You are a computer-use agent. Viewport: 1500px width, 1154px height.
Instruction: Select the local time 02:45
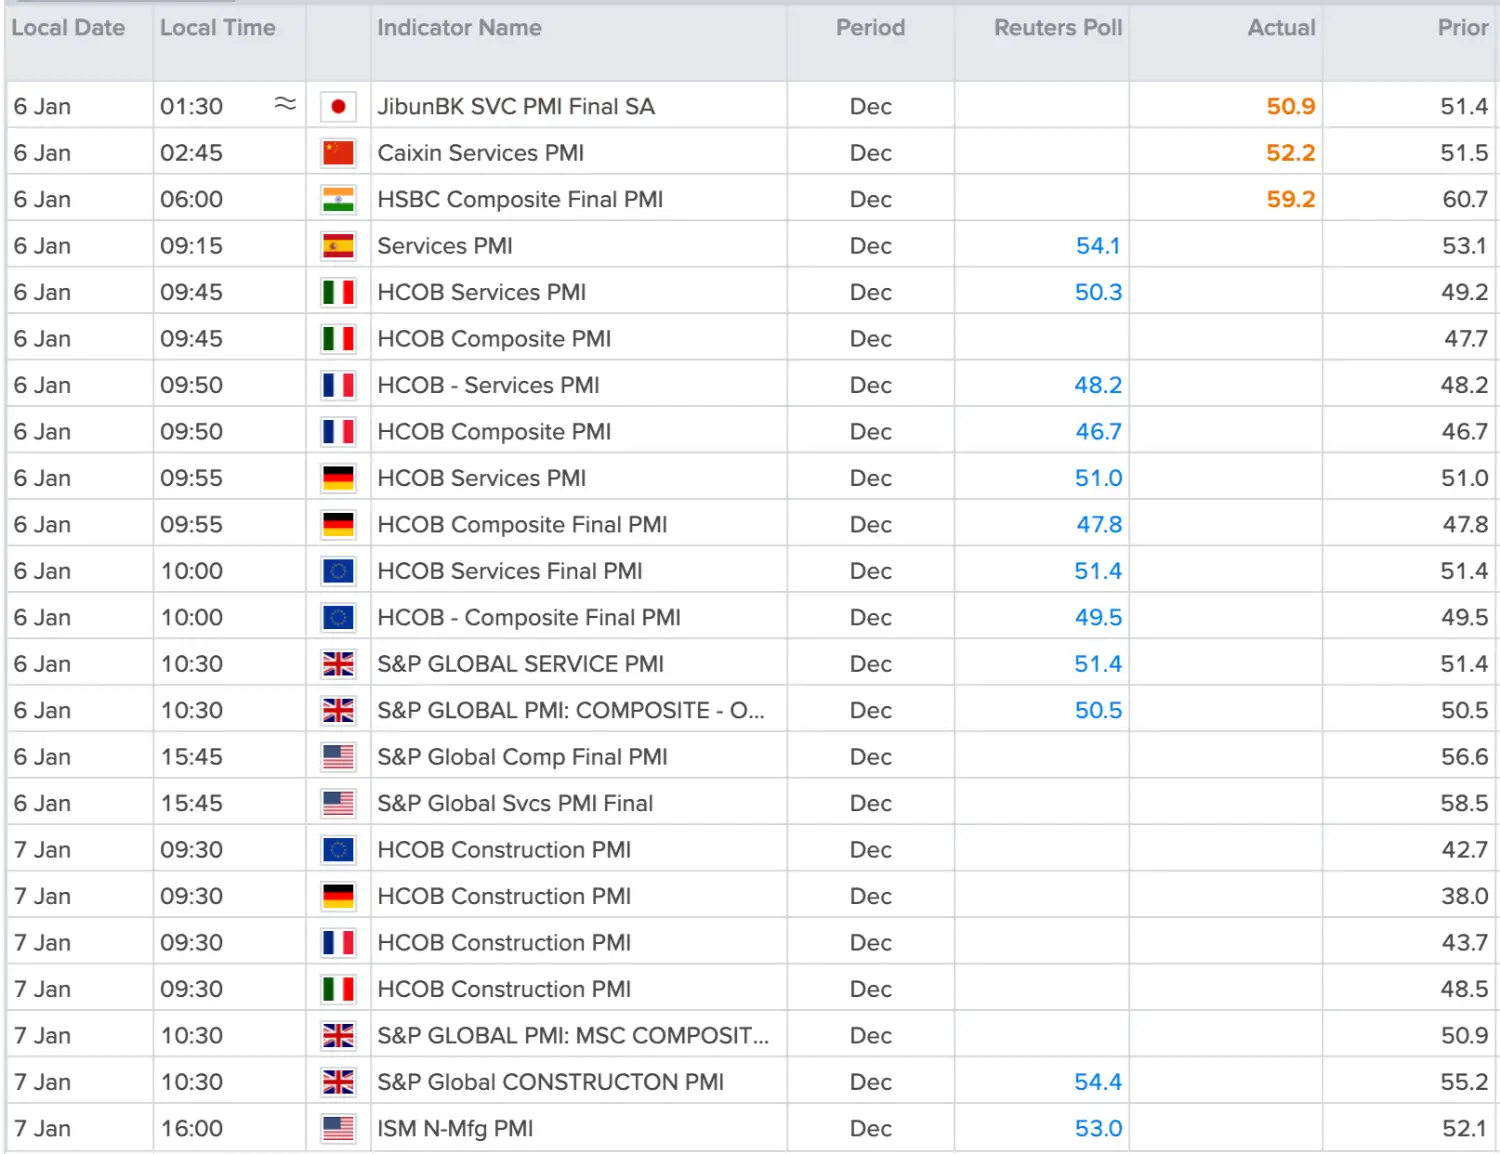tap(191, 153)
